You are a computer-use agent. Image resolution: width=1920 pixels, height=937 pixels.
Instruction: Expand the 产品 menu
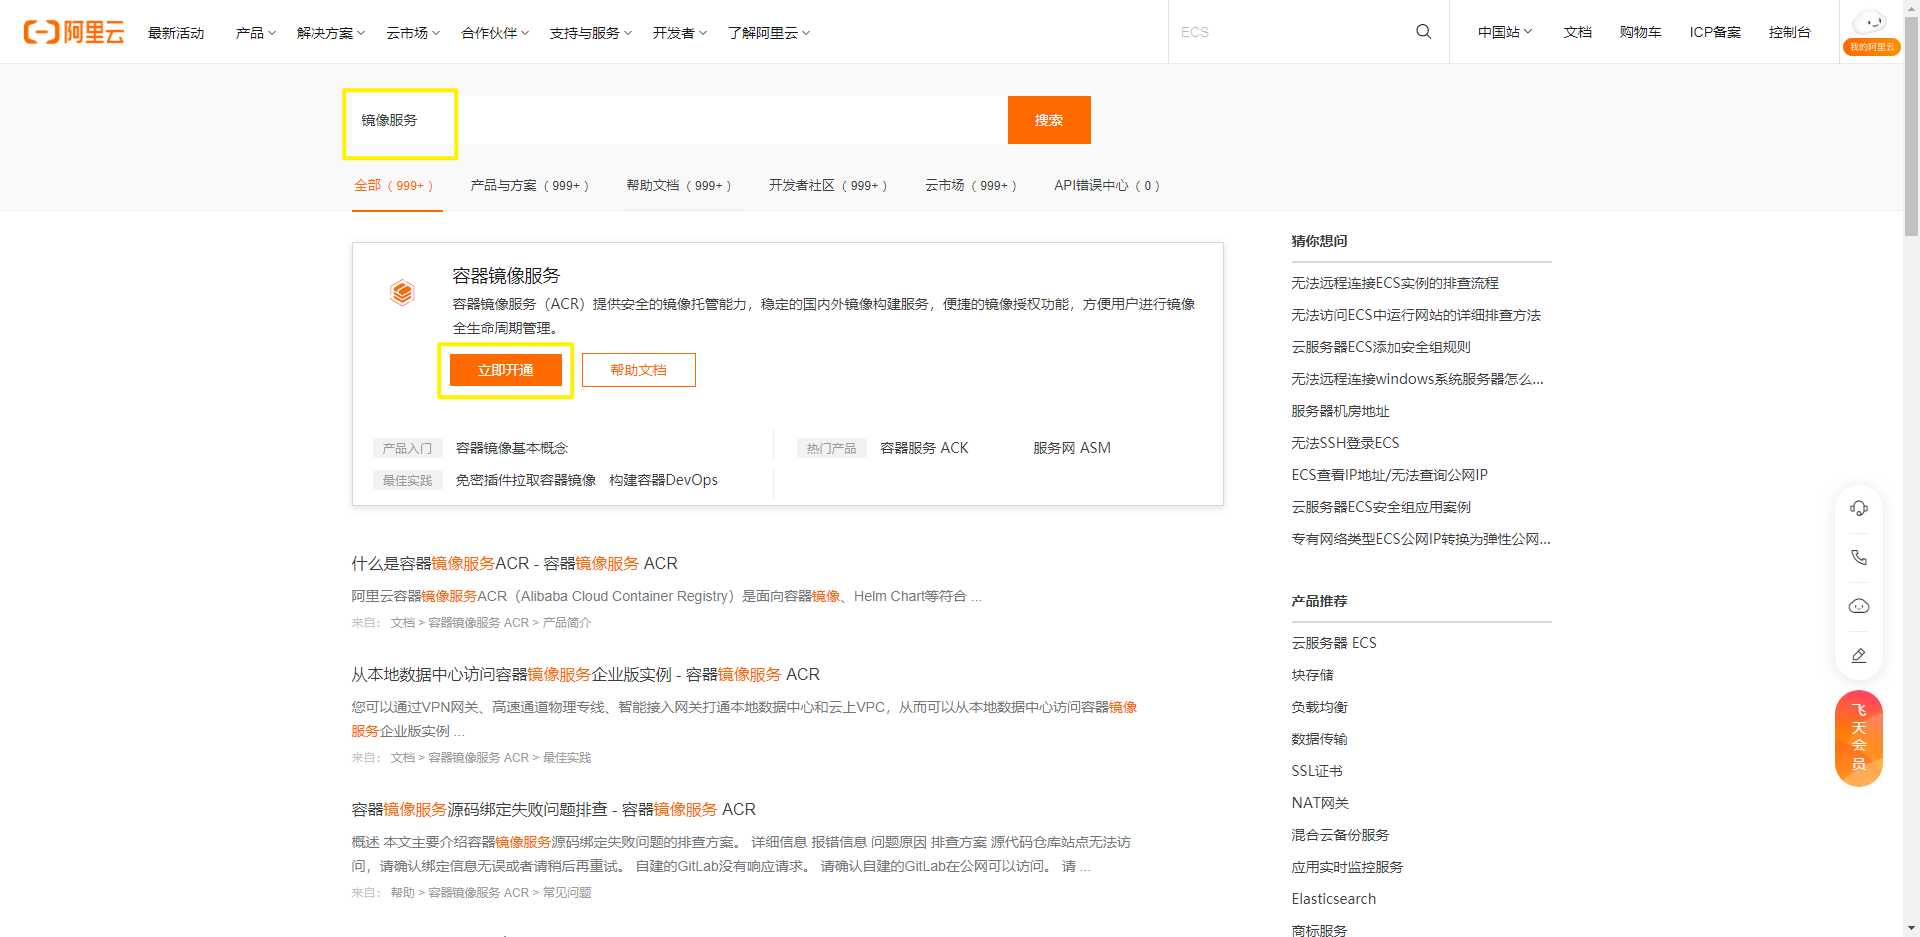click(256, 33)
